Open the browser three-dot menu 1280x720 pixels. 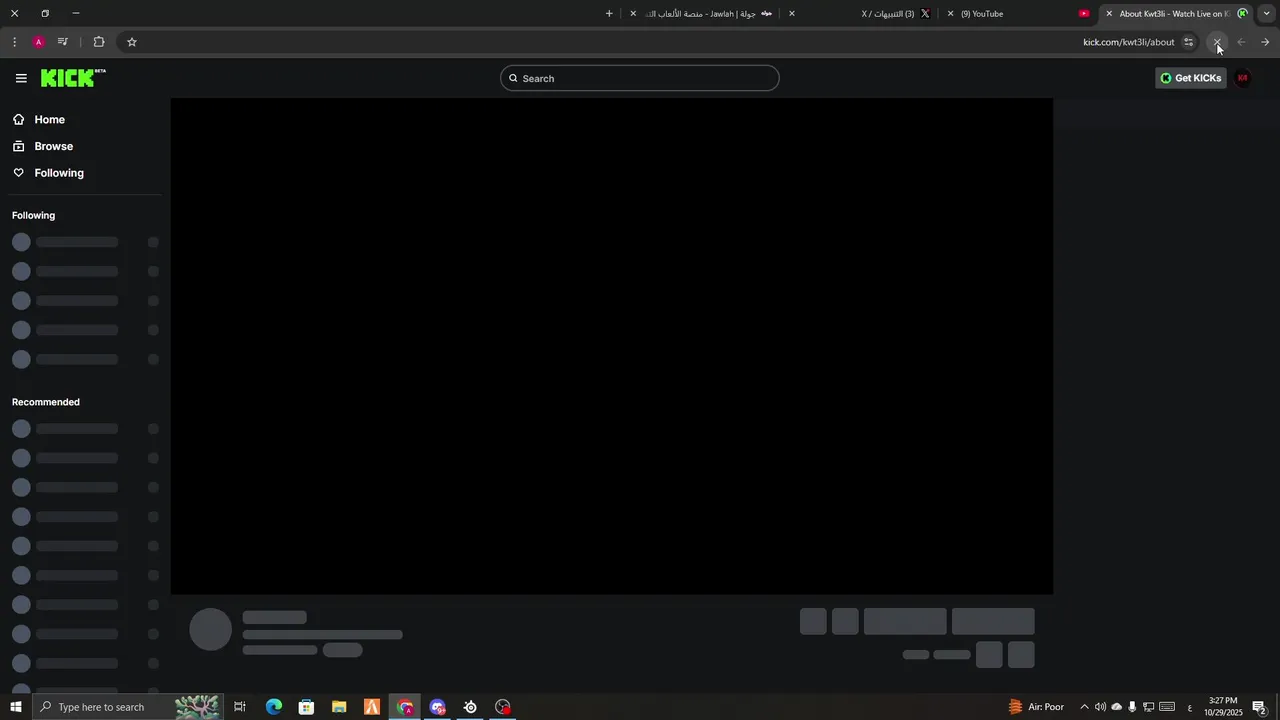coord(14,42)
